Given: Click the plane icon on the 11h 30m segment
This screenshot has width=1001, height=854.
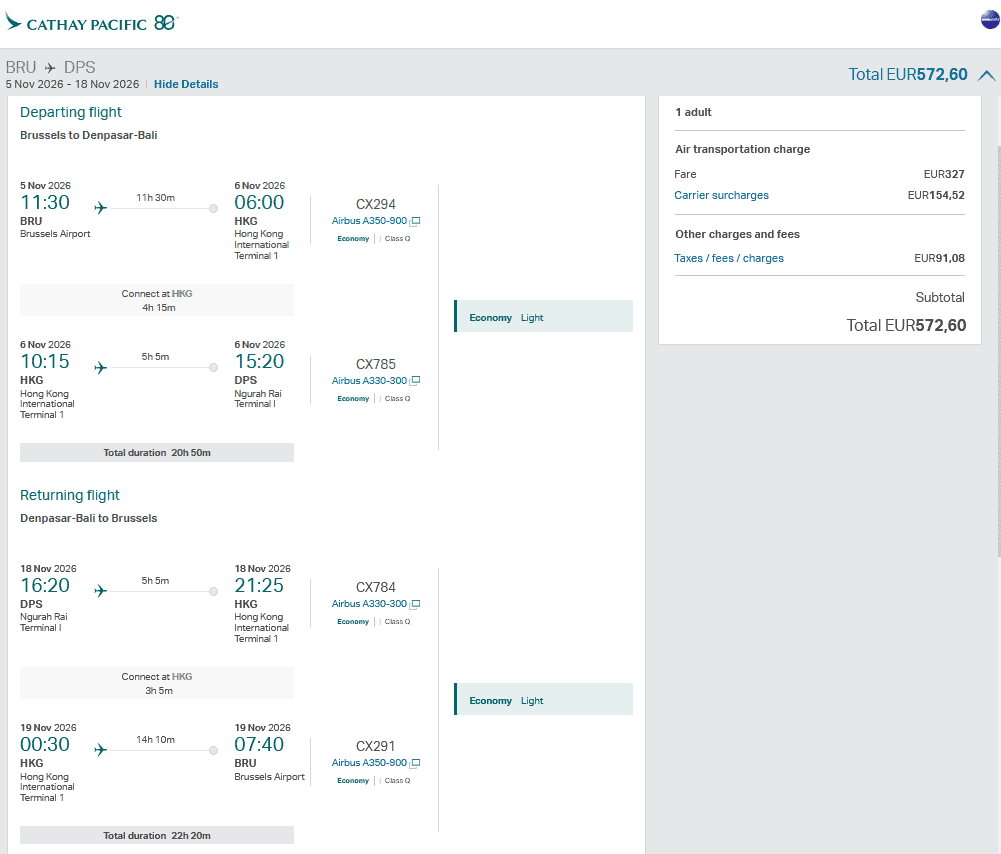Looking at the screenshot, I should [x=100, y=208].
